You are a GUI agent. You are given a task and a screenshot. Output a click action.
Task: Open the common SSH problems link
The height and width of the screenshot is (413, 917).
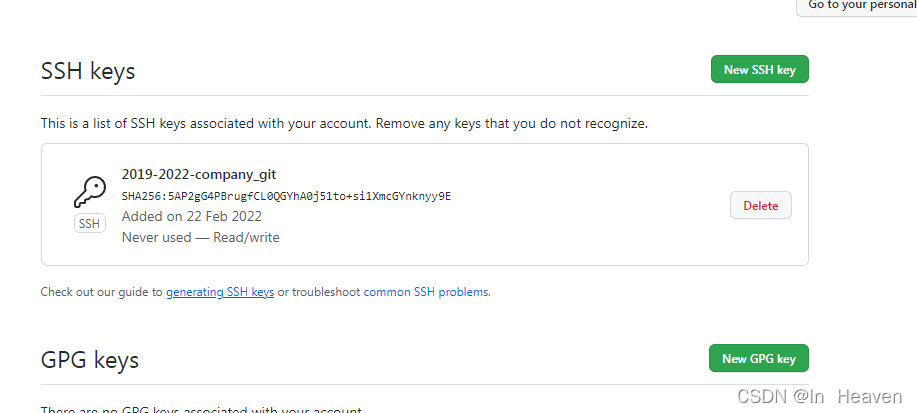tap(426, 292)
